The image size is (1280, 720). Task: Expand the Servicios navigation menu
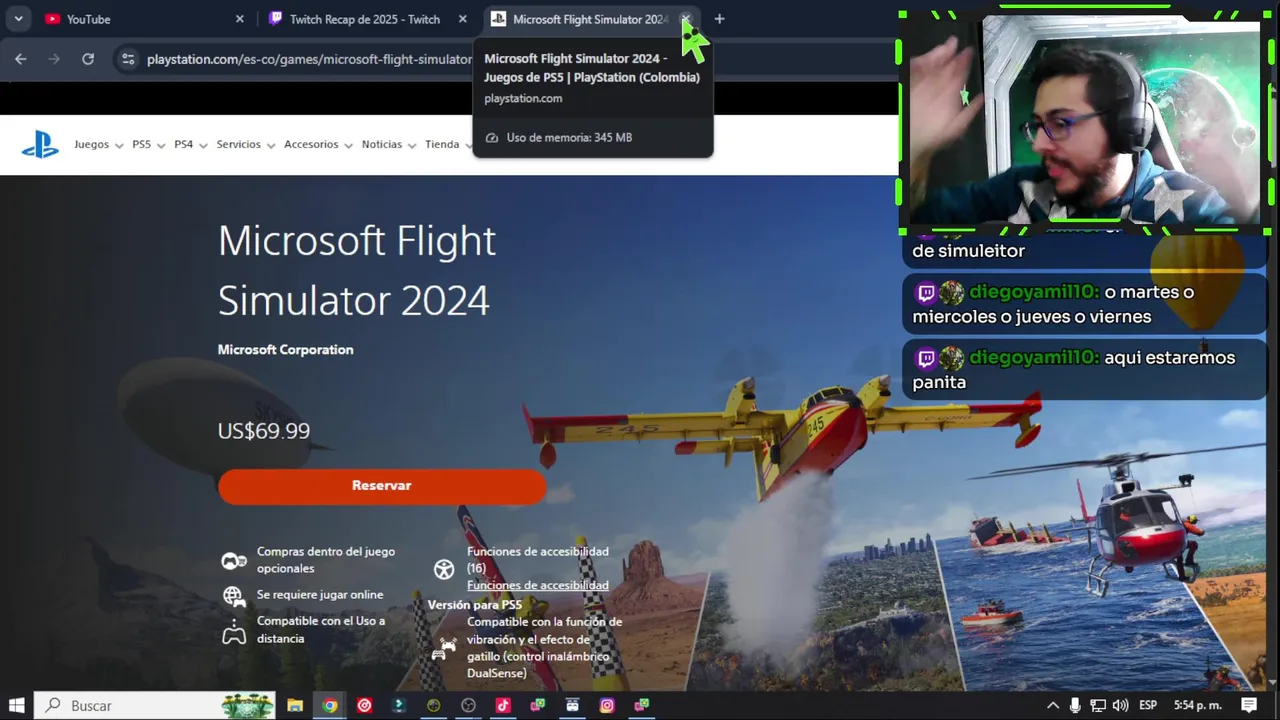245,145
